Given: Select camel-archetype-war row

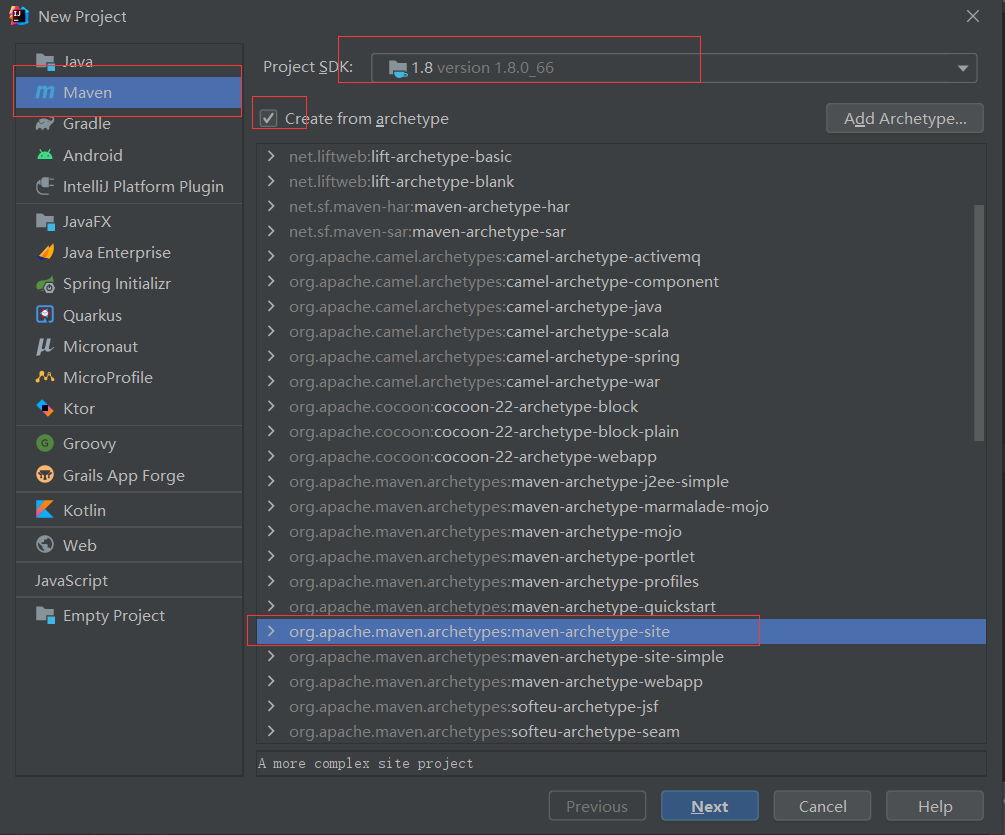Looking at the screenshot, I should point(621,381).
